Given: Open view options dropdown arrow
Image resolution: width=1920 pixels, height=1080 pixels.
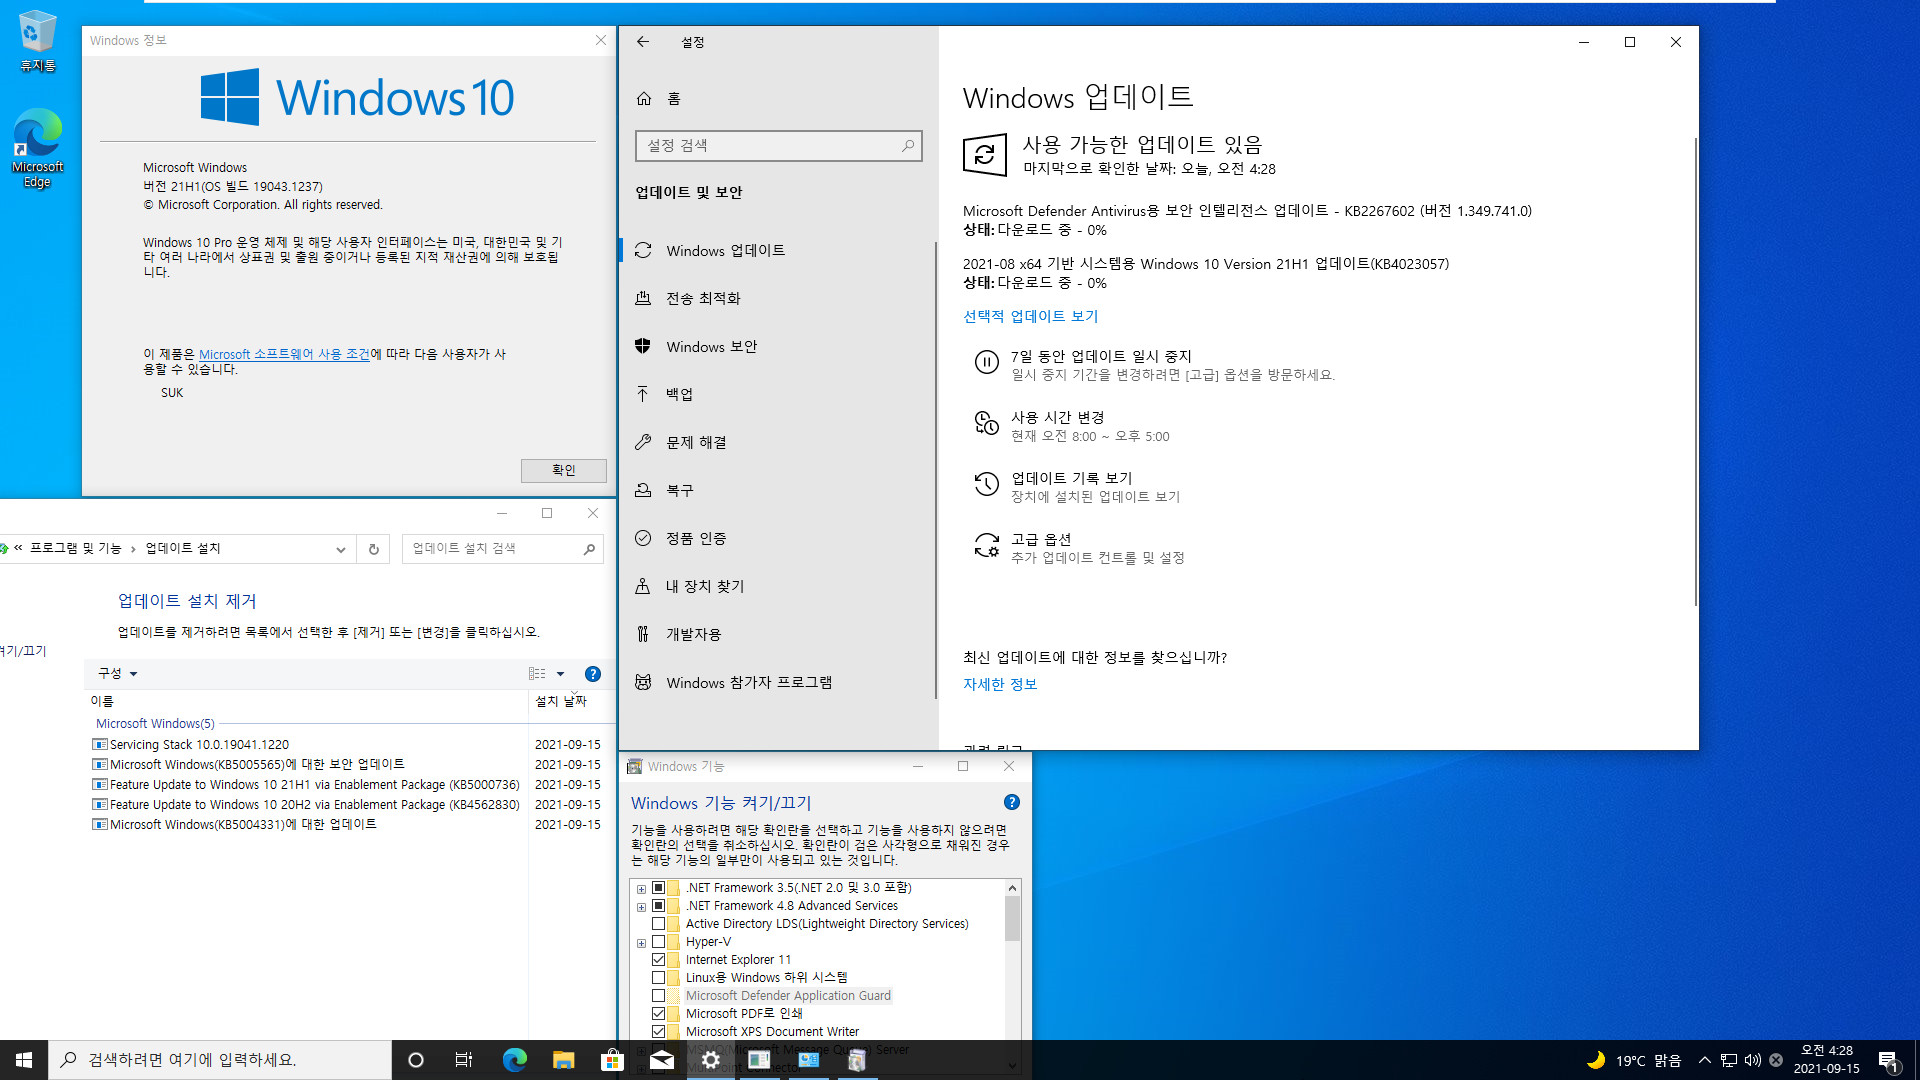Looking at the screenshot, I should pyautogui.click(x=560, y=674).
